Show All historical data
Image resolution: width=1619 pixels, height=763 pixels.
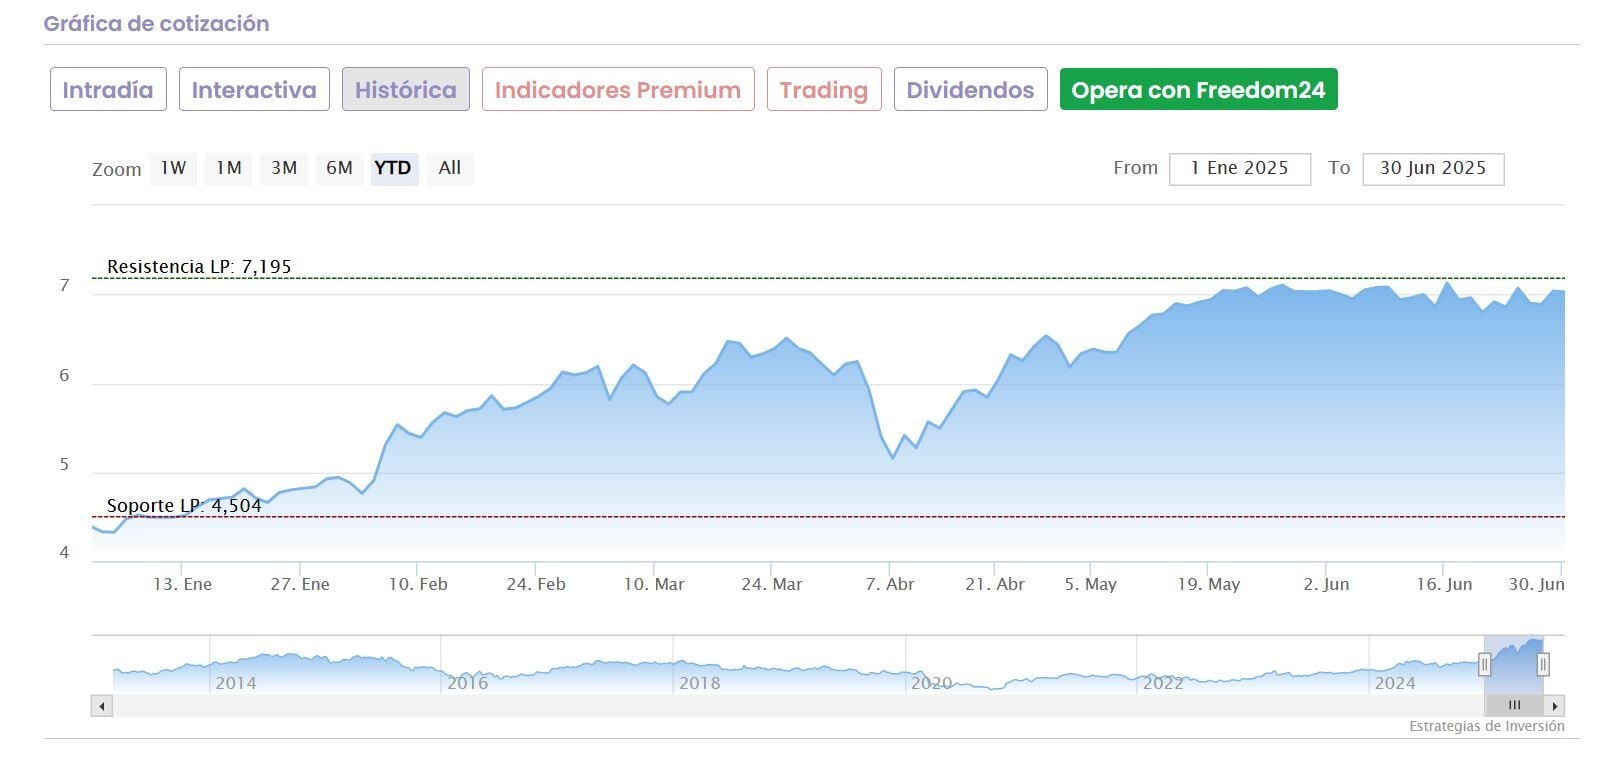(x=450, y=168)
